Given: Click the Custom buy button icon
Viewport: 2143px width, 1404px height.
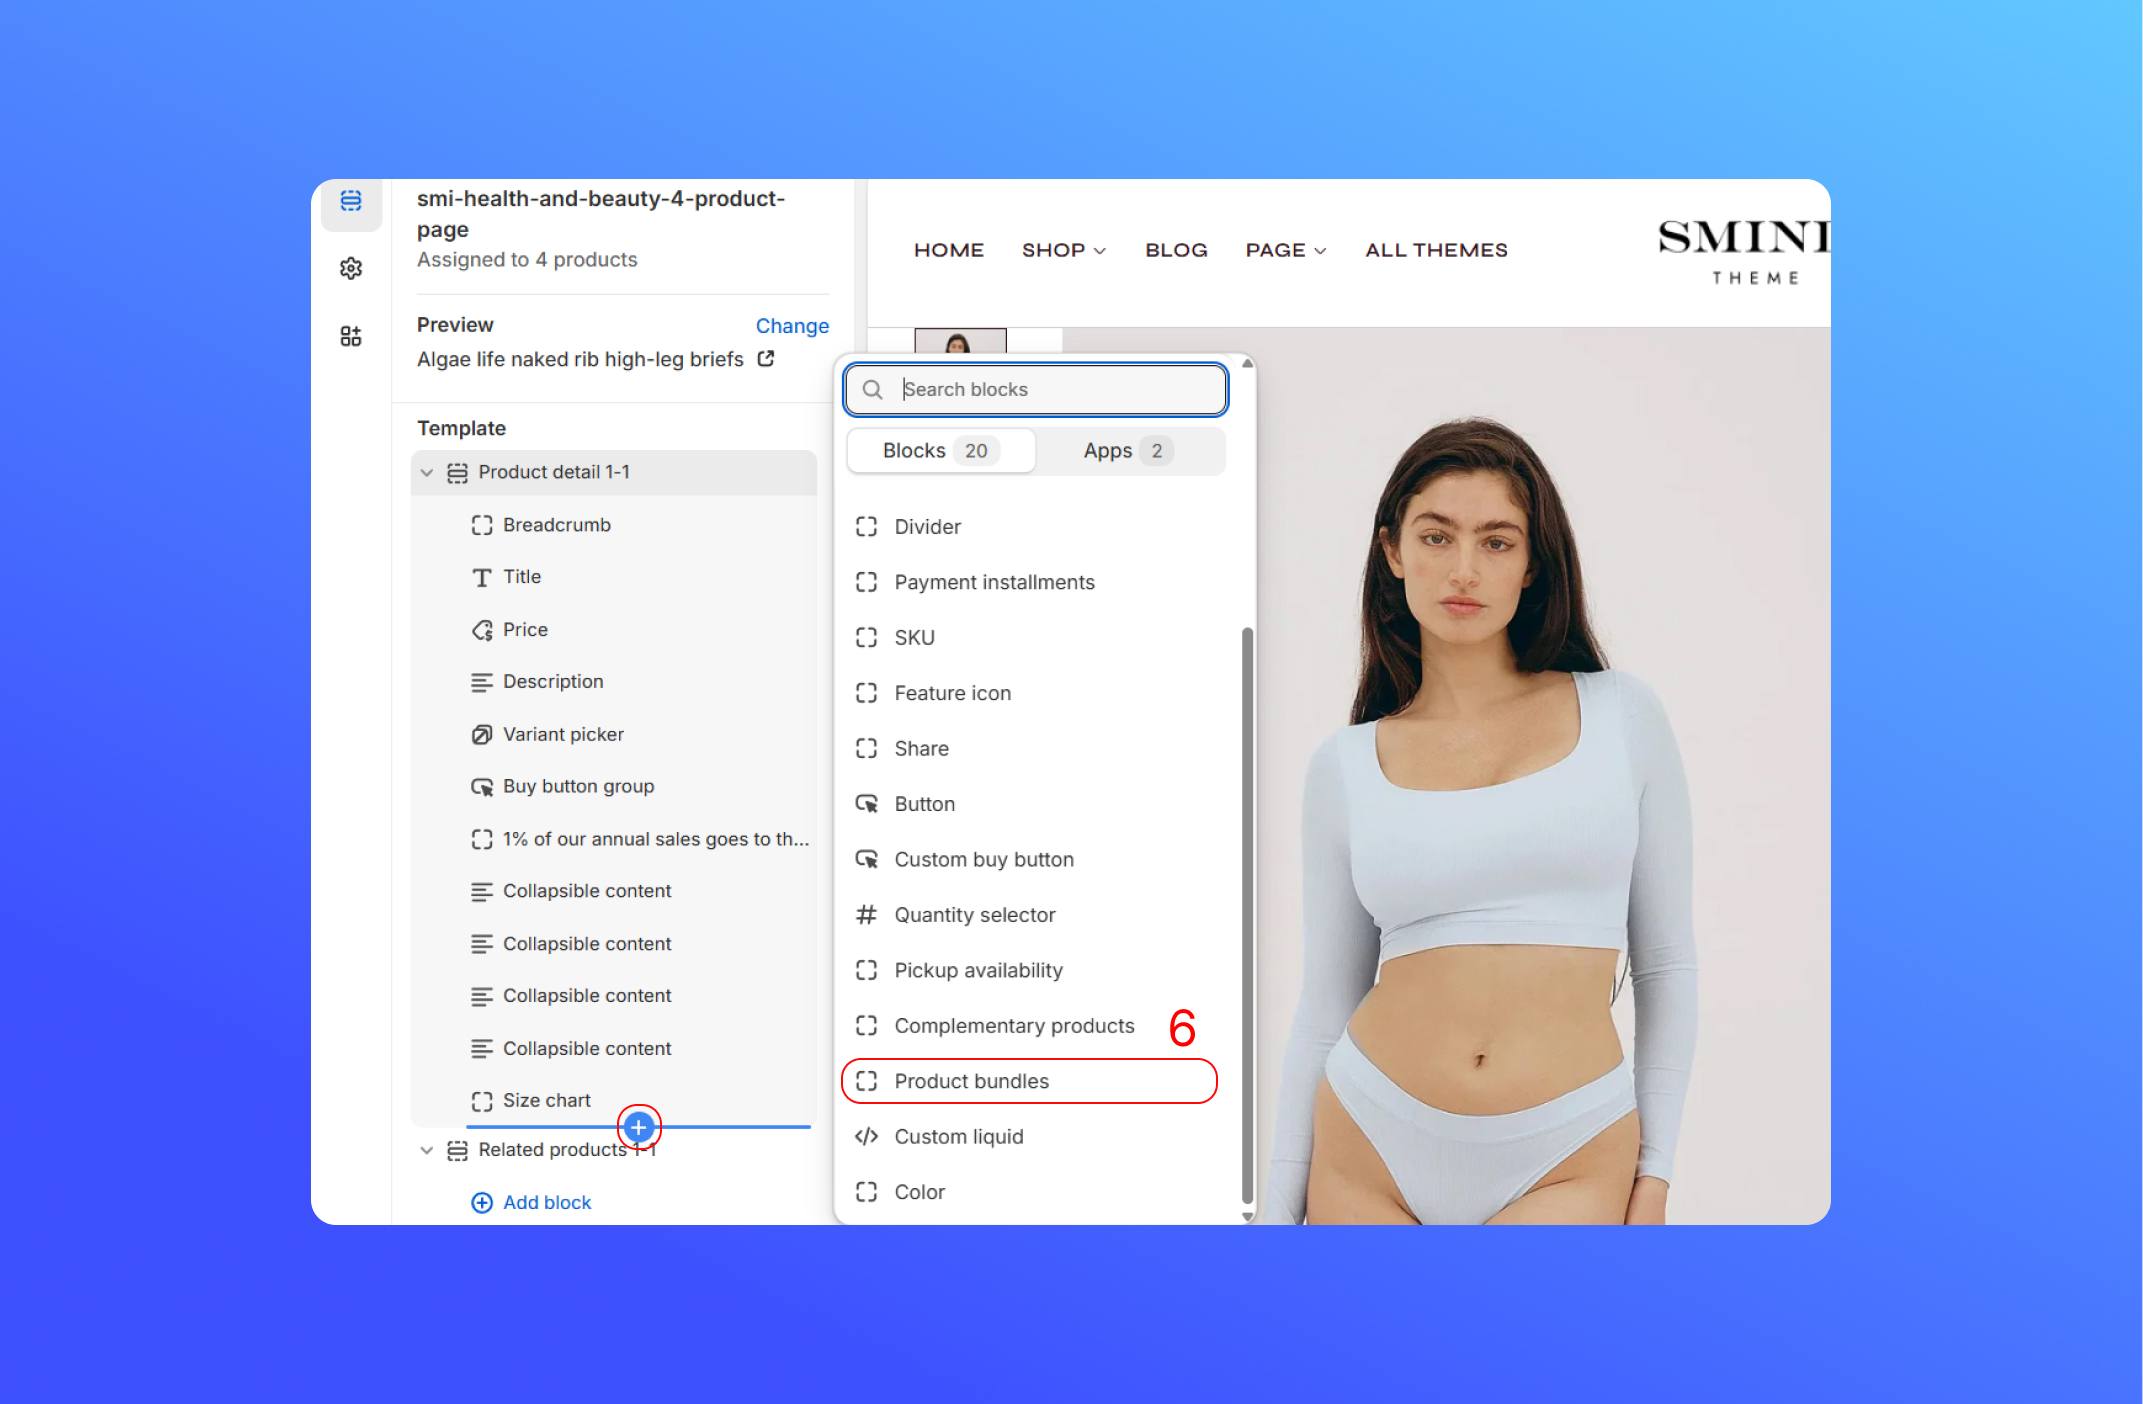Looking at the screenshot, I should click(867, 860).
